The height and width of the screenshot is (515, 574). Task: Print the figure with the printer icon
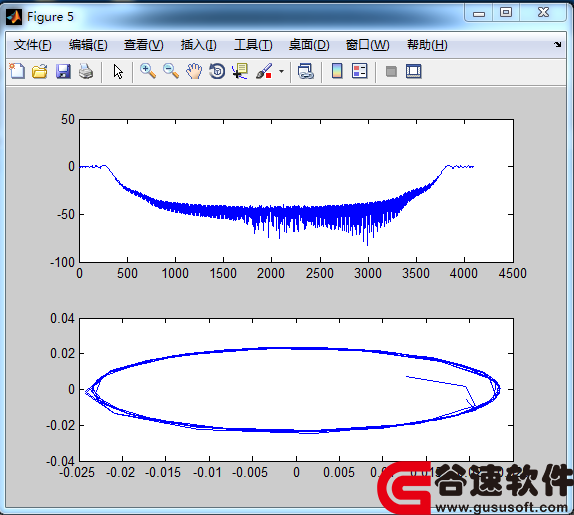pyautogui.click(x=86, y=71)
